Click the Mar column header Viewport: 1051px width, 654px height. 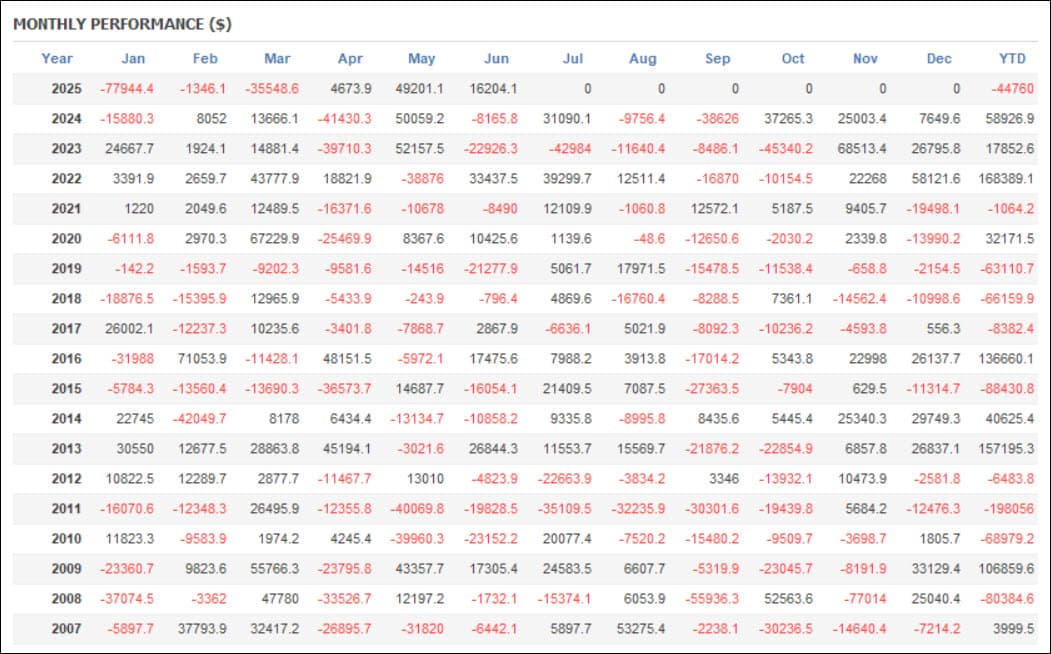tap(277, 59)
